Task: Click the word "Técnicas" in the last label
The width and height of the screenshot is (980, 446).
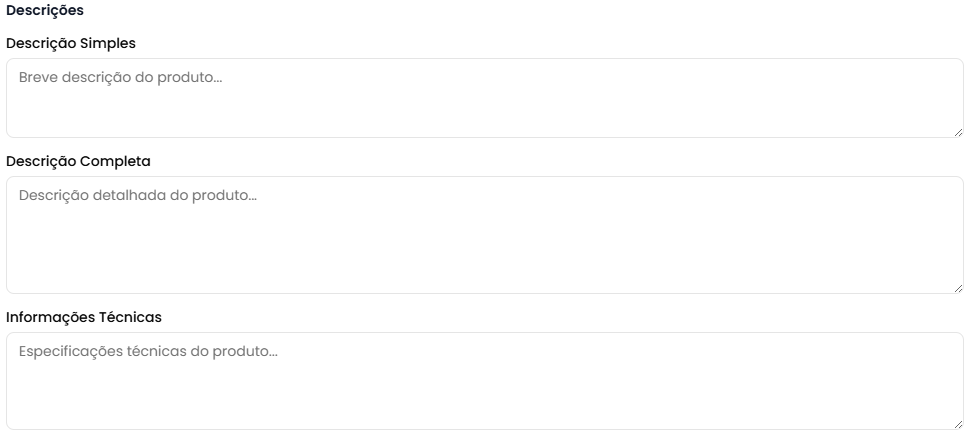Action: click(x=130, y=317)
